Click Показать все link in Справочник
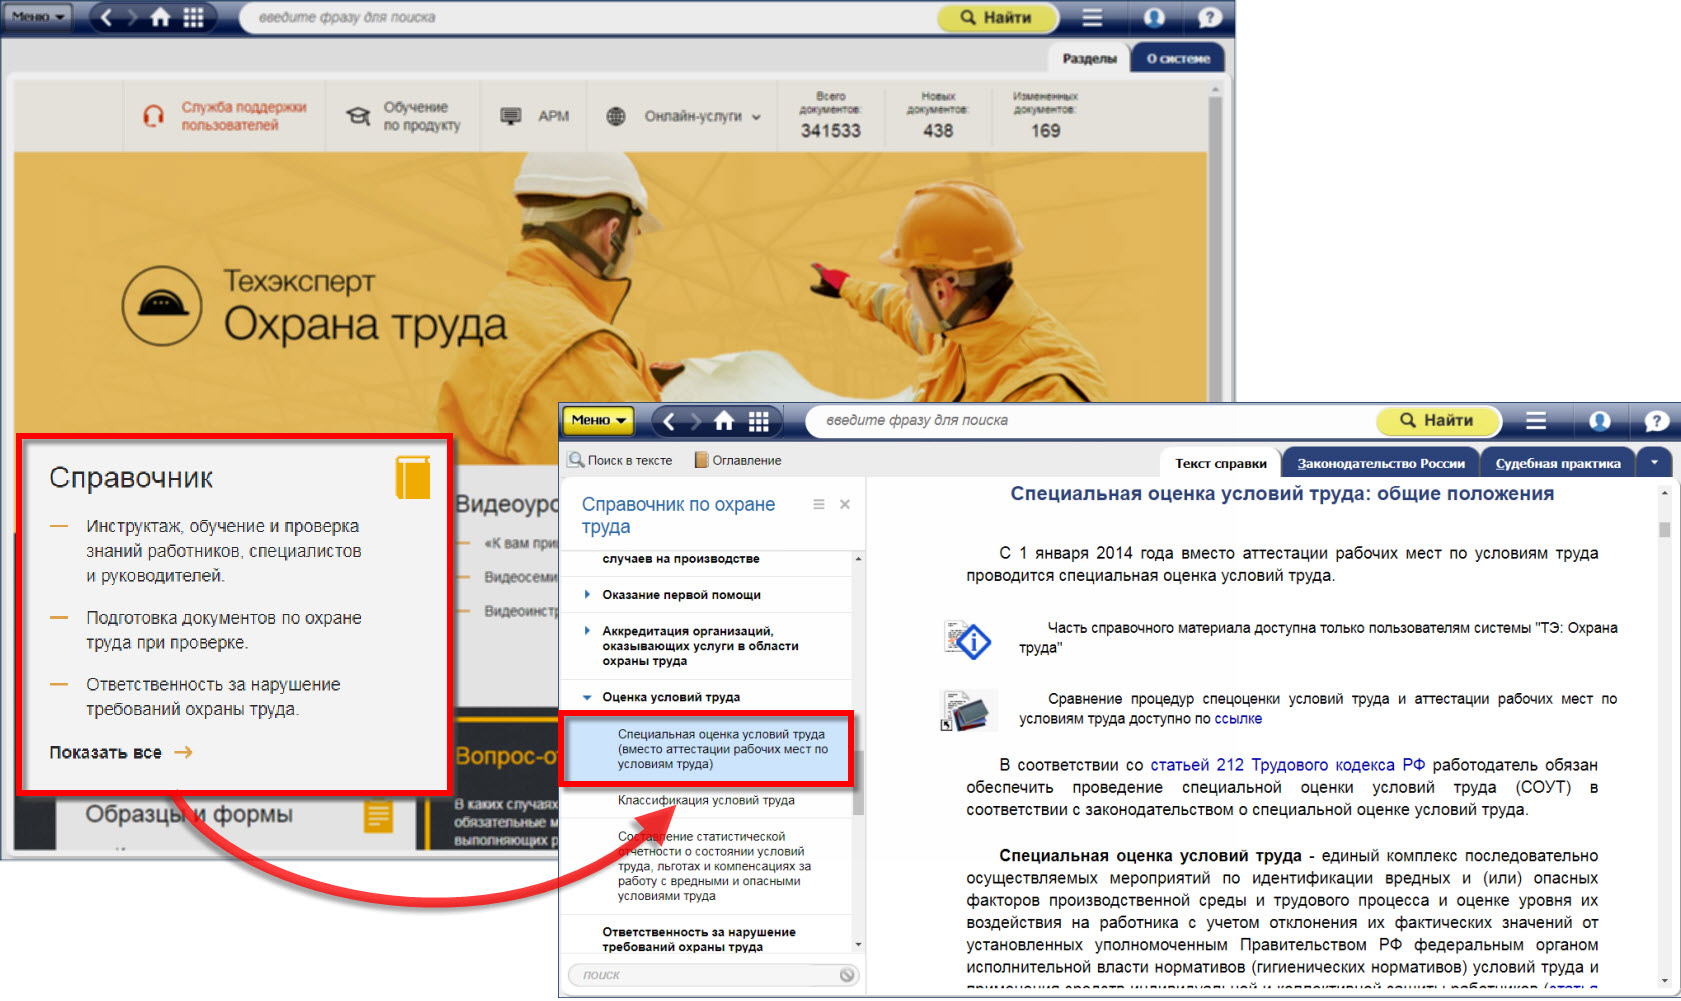The height and width of the screenshot is (1001, 1681). [x=106, y=753]
